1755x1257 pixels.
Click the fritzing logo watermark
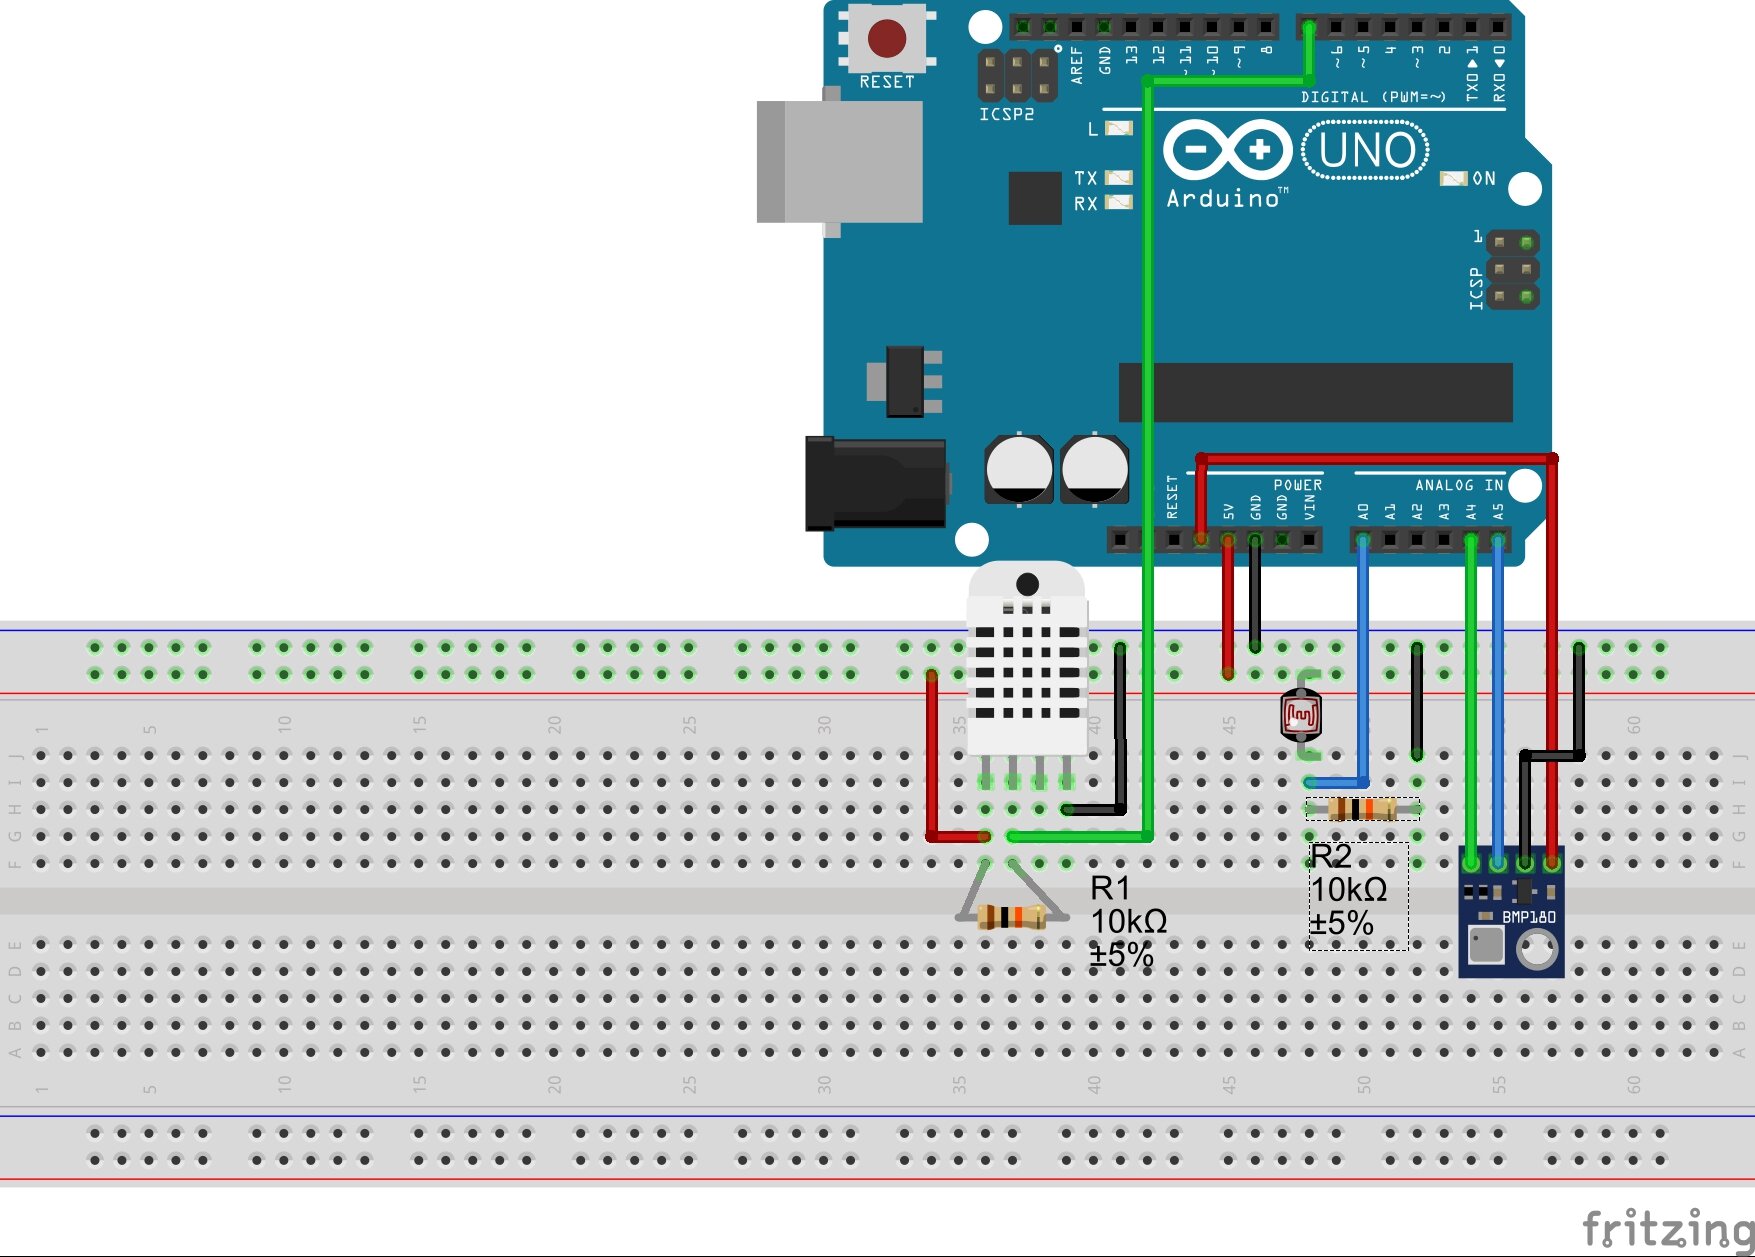1667,1227
